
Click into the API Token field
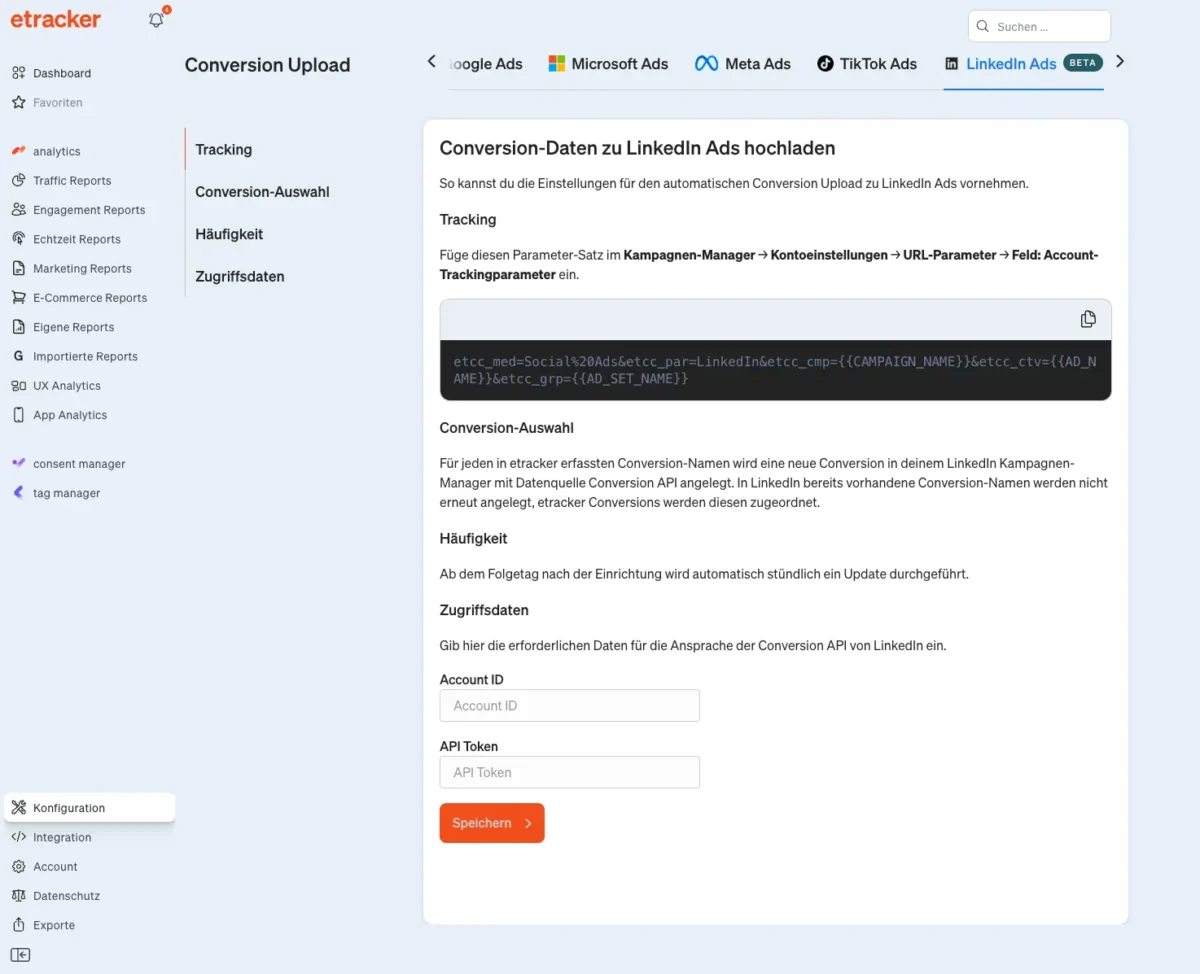coord(569,772)
